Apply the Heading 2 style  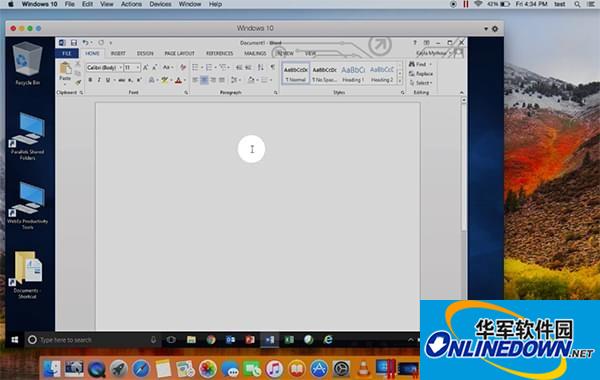click(x=382, y=74)
